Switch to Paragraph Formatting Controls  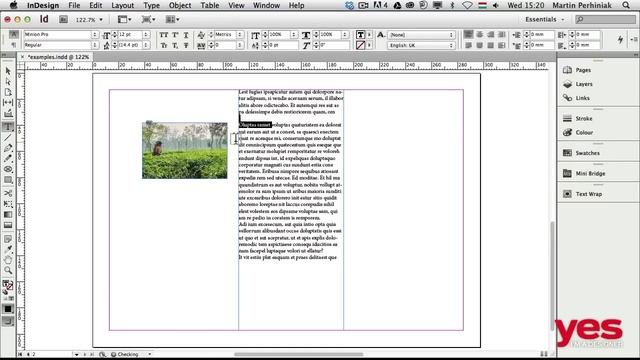tap(13, 45)
